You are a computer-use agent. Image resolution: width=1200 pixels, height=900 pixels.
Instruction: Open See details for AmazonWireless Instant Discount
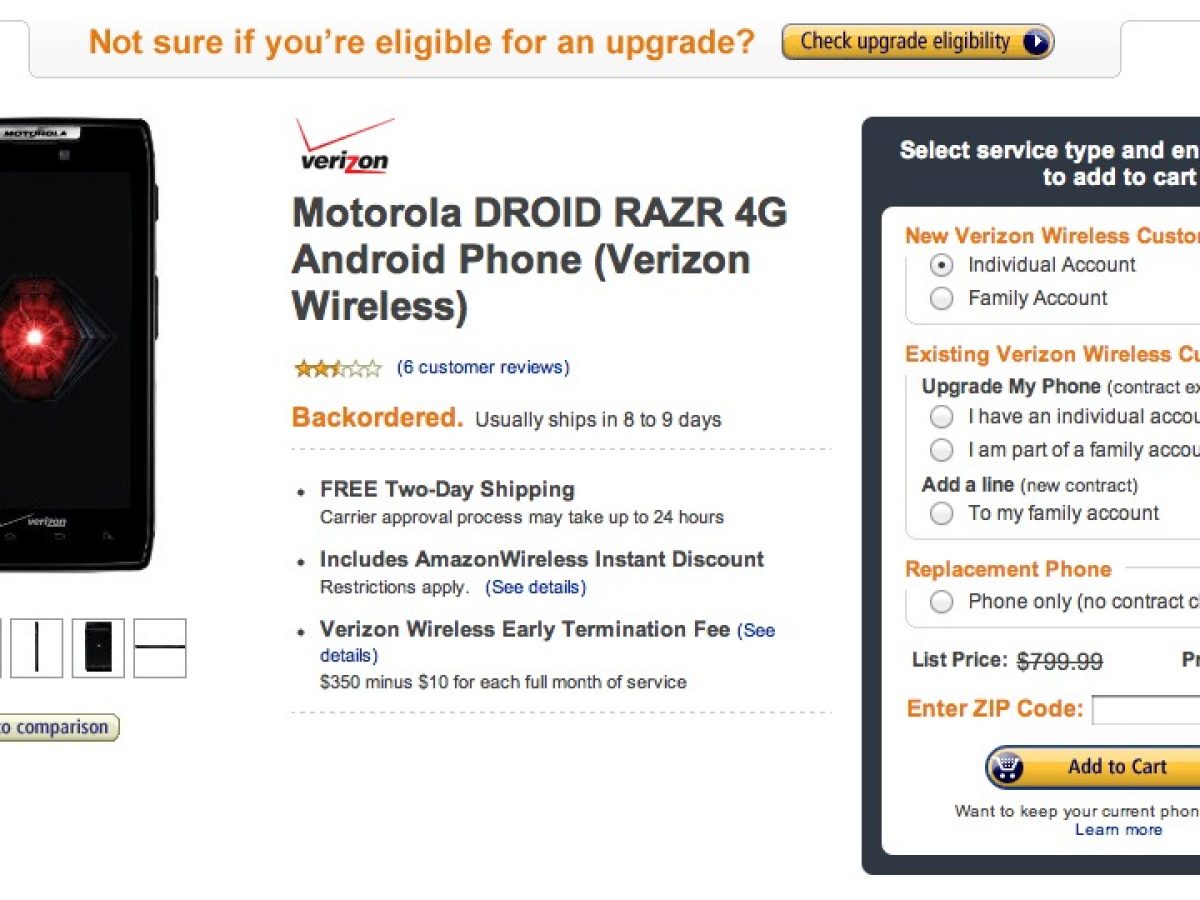click(x=535, y=588)
